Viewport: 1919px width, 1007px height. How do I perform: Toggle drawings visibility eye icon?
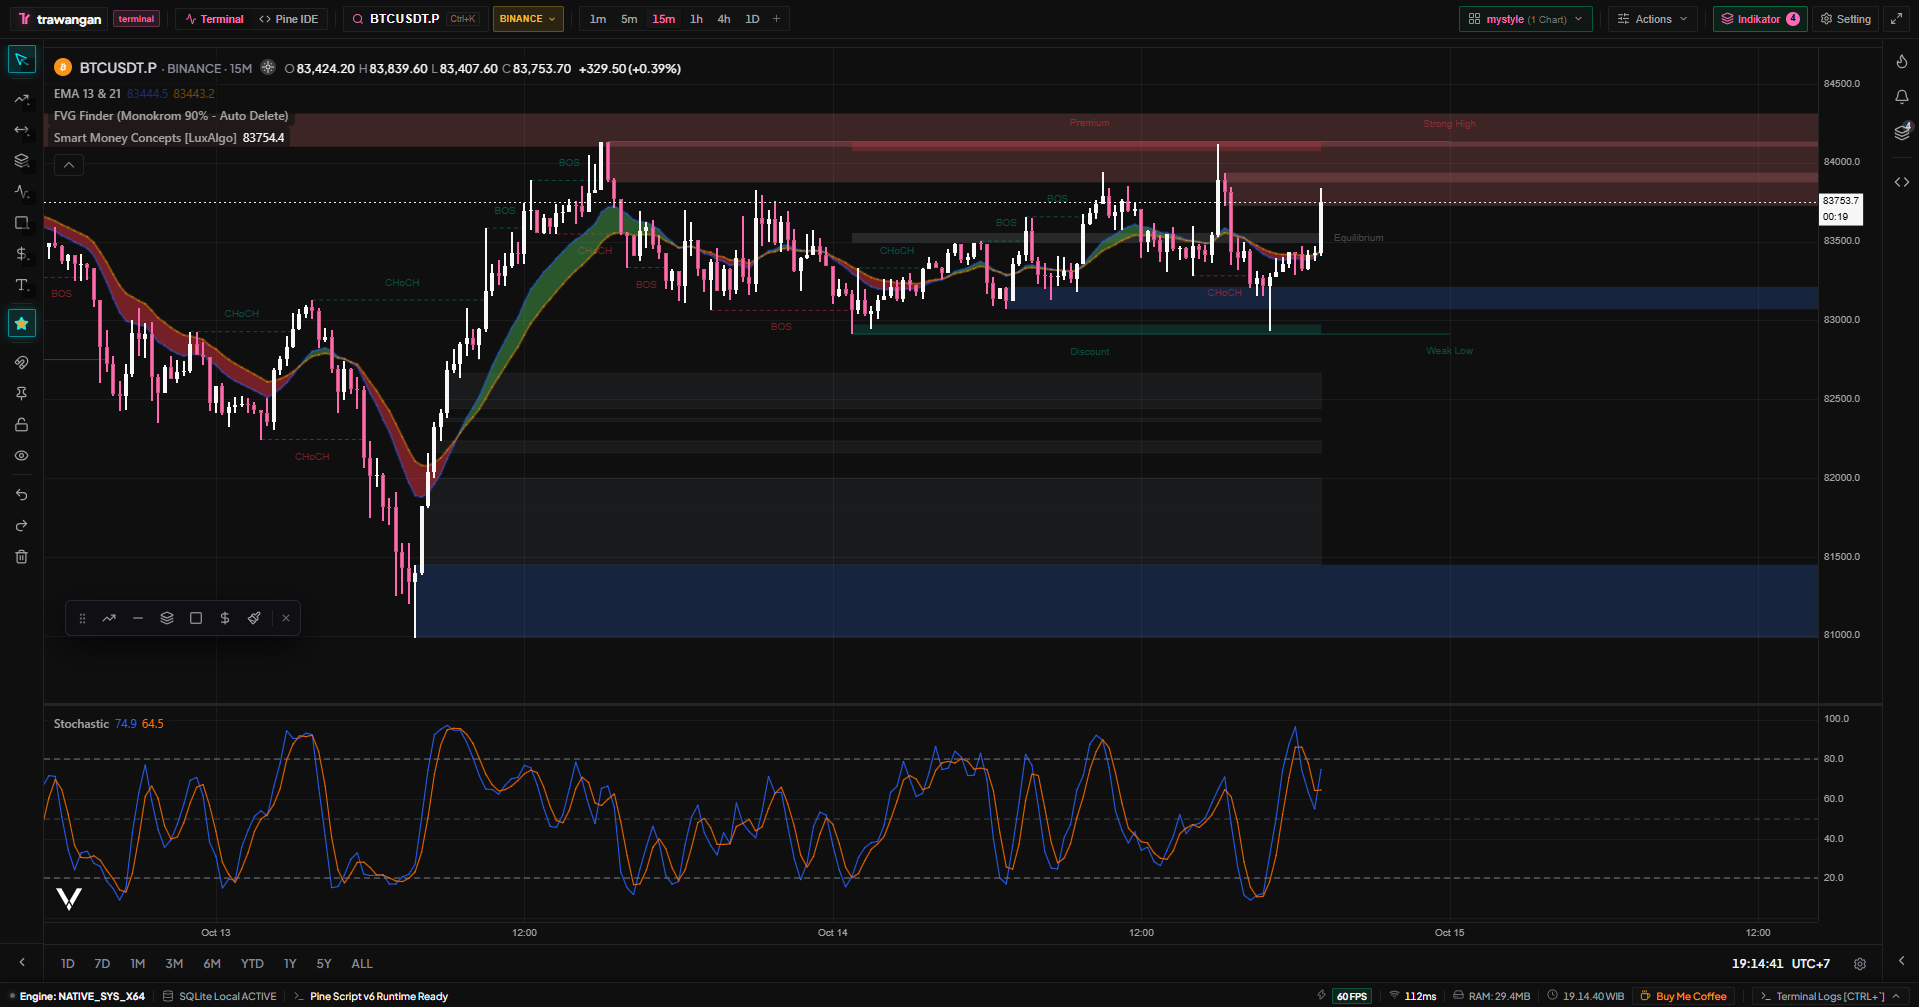click(21, 456)
